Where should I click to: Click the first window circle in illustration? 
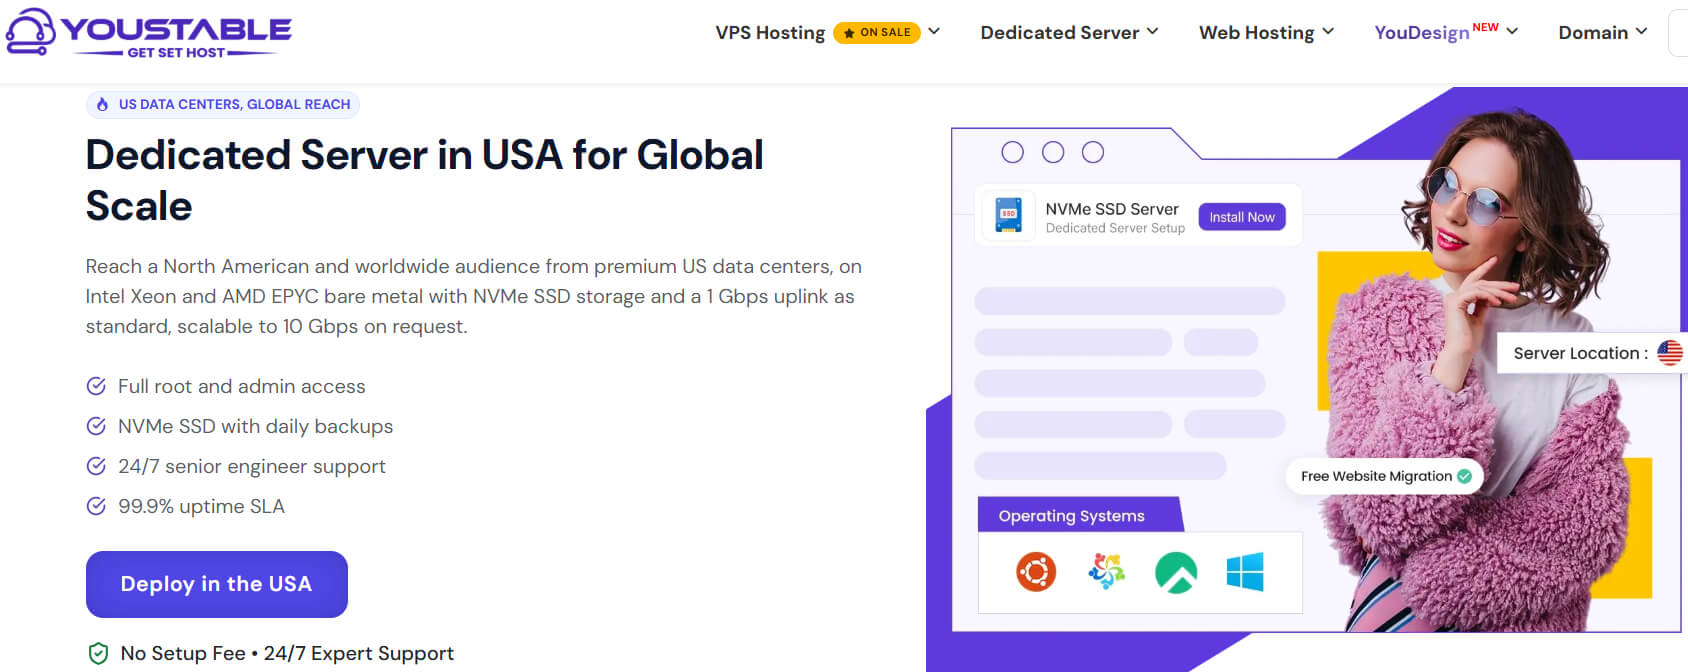click(1013, 152)
